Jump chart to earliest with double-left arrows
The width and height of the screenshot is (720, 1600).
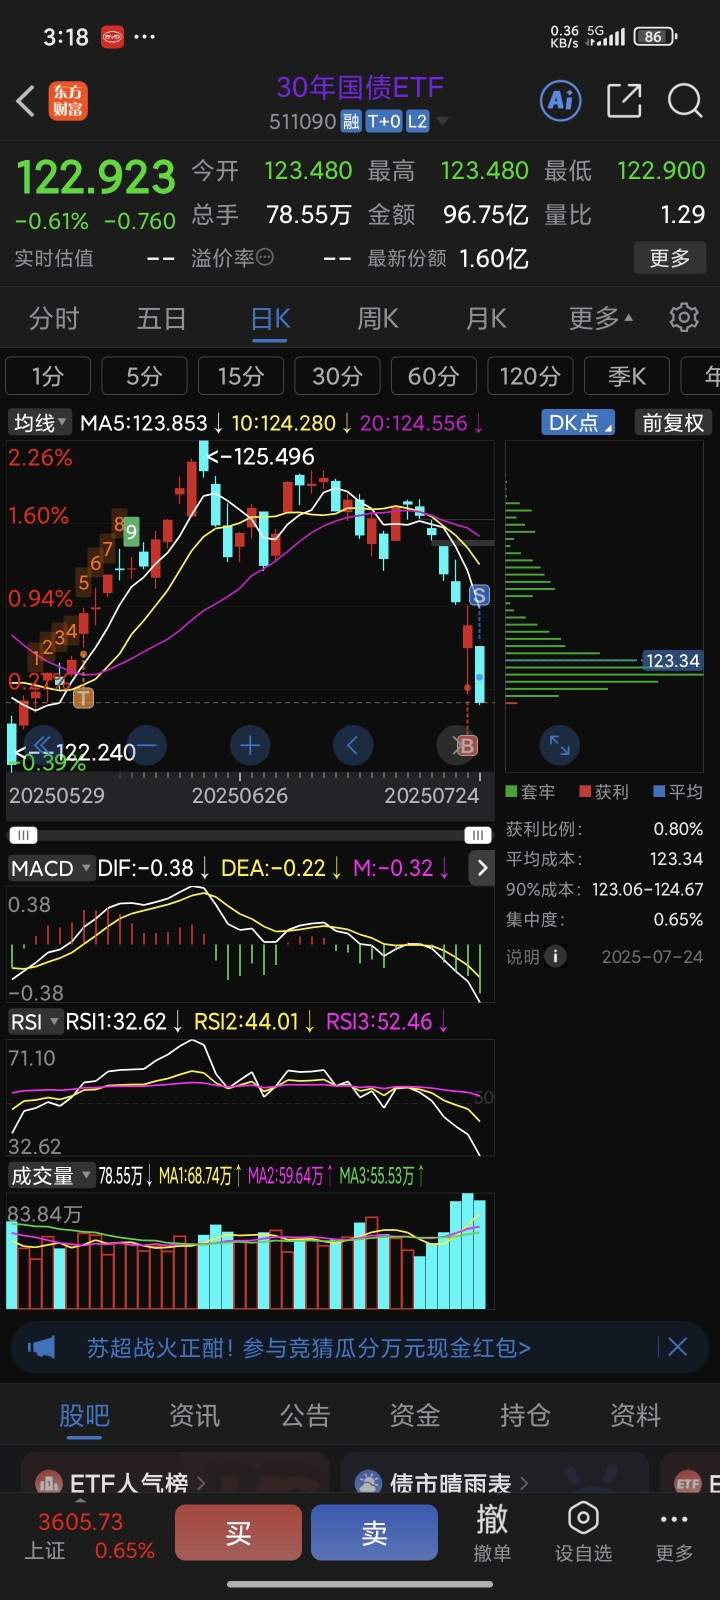(x=44, y=745)
